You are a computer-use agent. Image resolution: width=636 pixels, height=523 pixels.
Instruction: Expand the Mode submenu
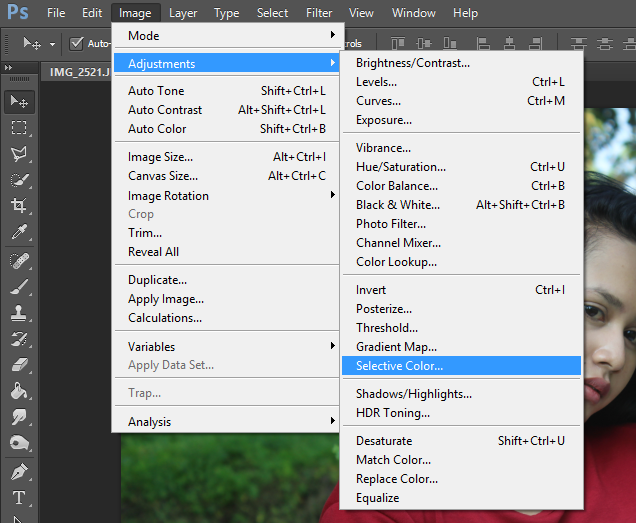tap(228, 35)
